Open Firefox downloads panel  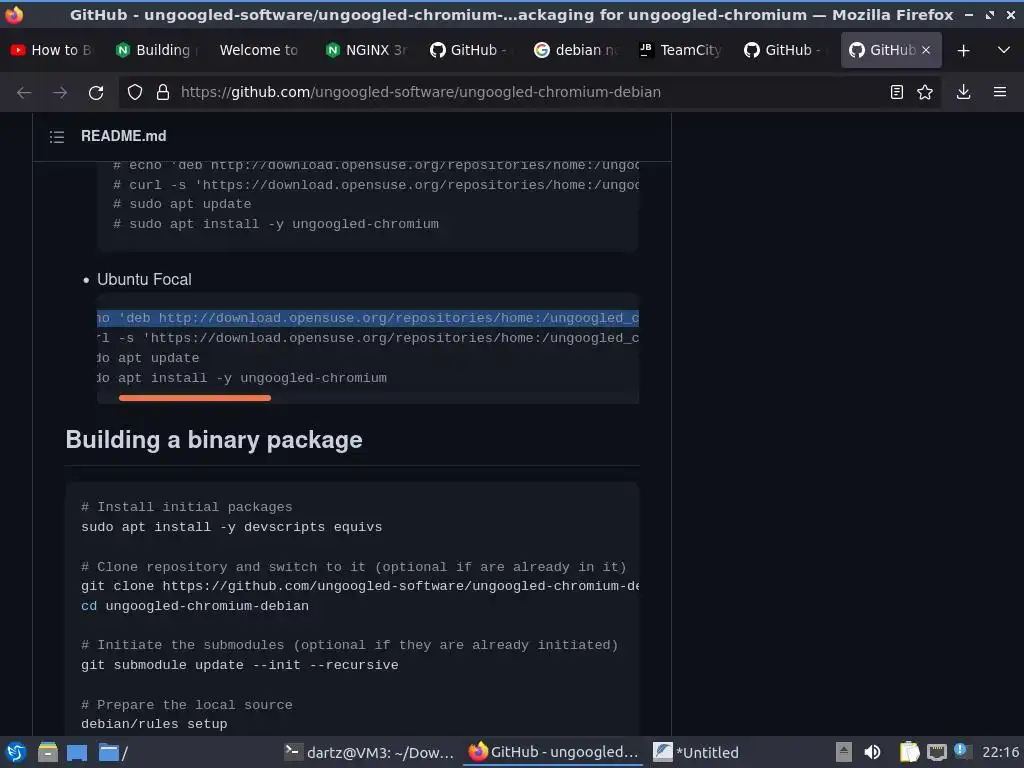pos(963,92)
